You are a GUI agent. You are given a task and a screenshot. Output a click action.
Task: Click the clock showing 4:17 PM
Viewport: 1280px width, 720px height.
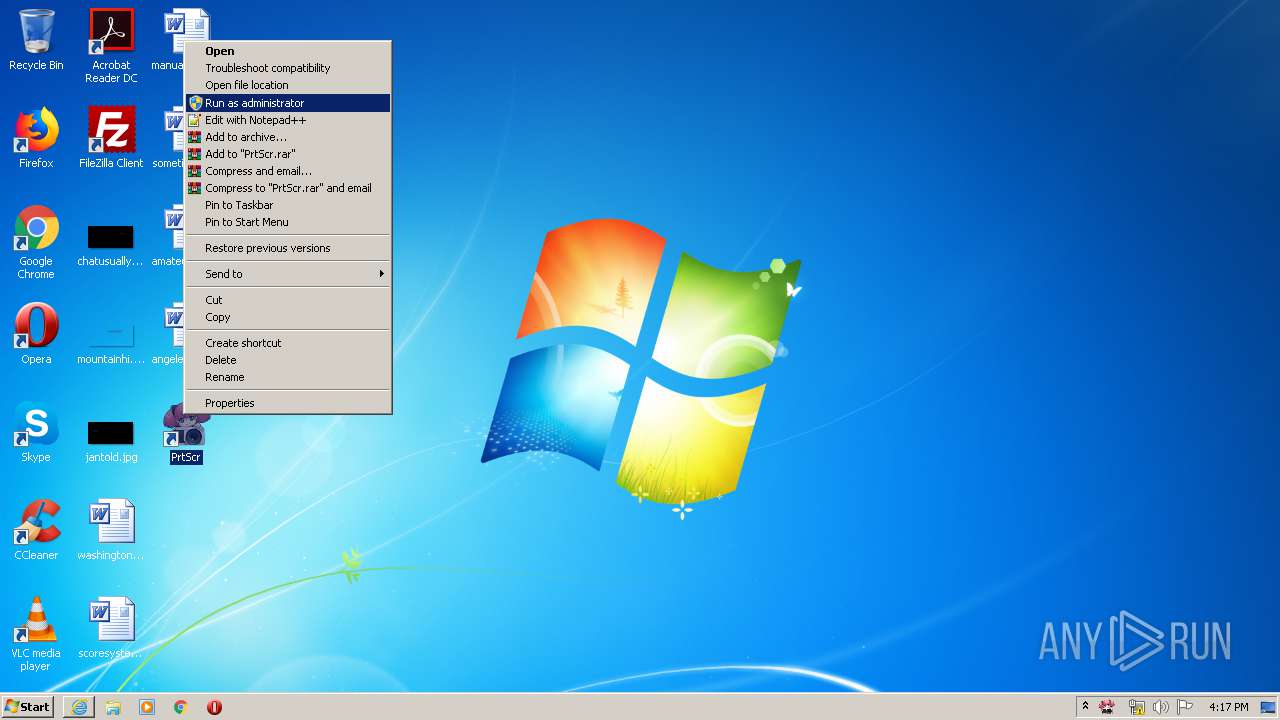pos(1228,707)
